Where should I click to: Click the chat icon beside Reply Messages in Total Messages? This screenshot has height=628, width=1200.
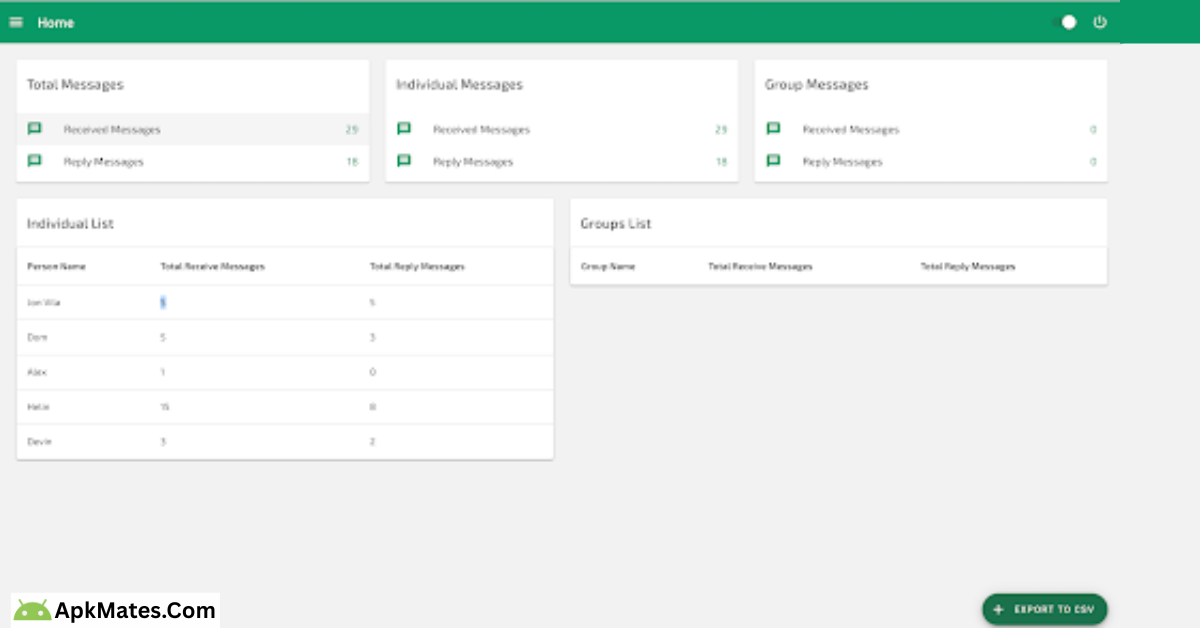(x=34, y=161)
